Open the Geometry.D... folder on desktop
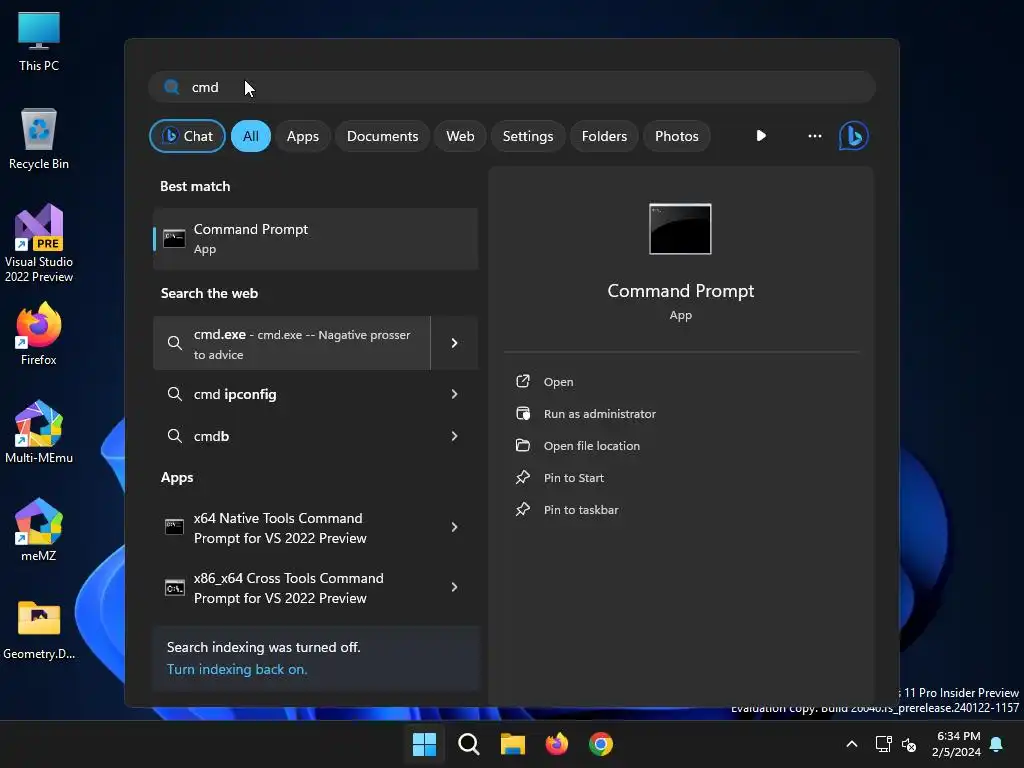 pos(39,630)
